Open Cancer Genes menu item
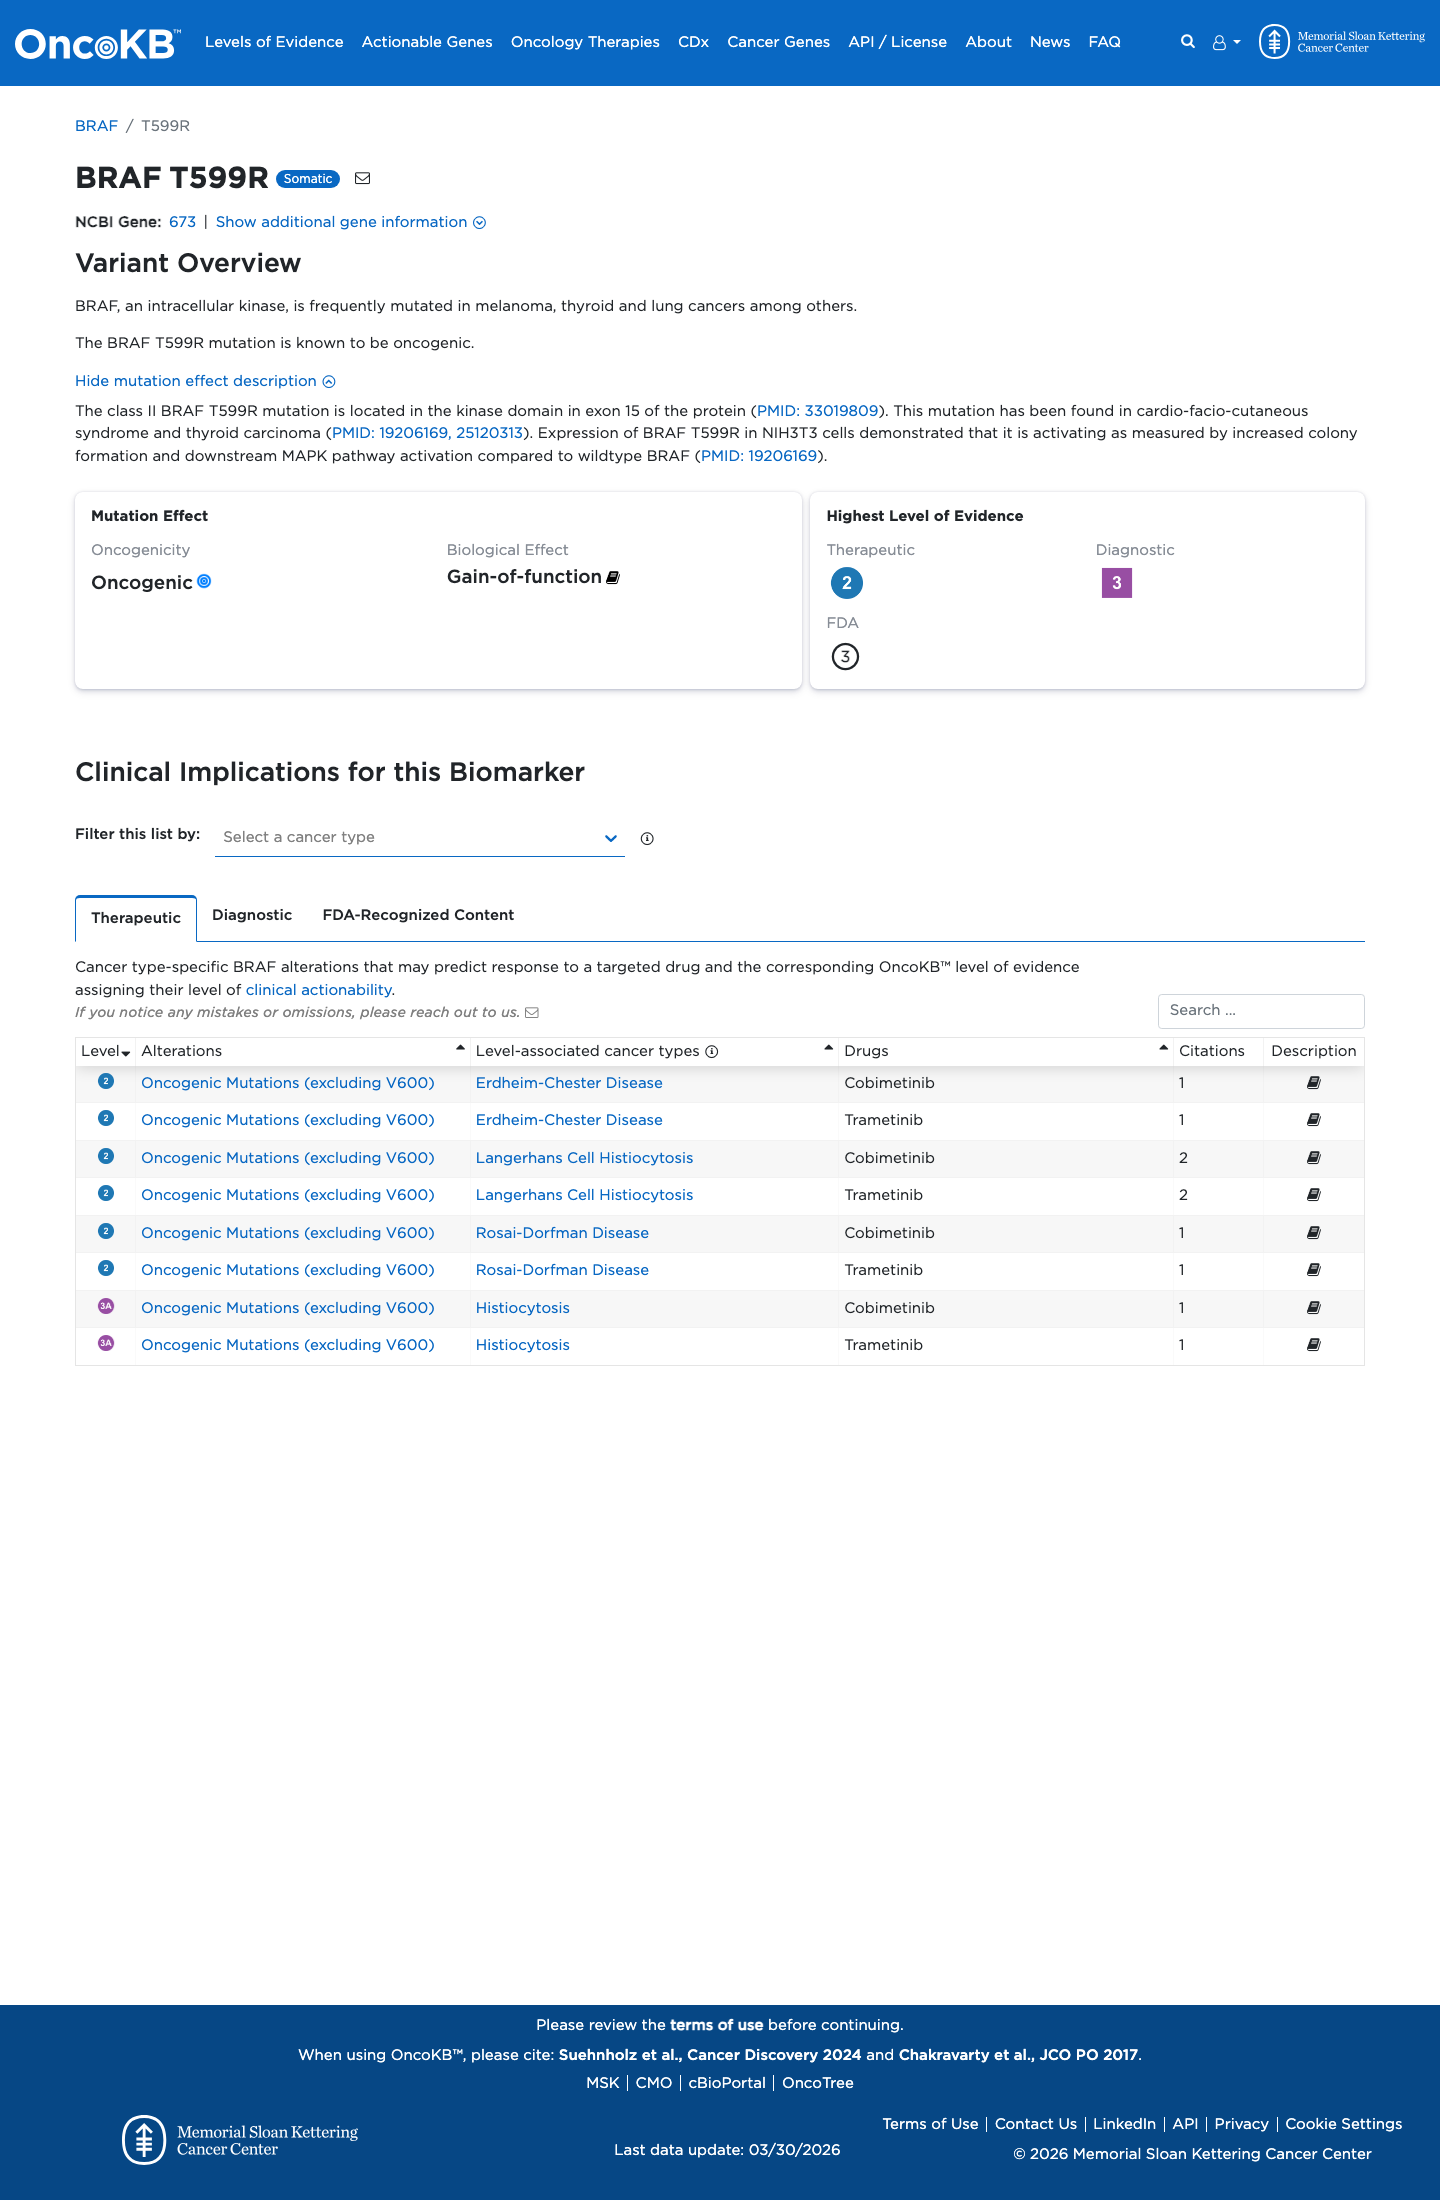 (778, 42)
